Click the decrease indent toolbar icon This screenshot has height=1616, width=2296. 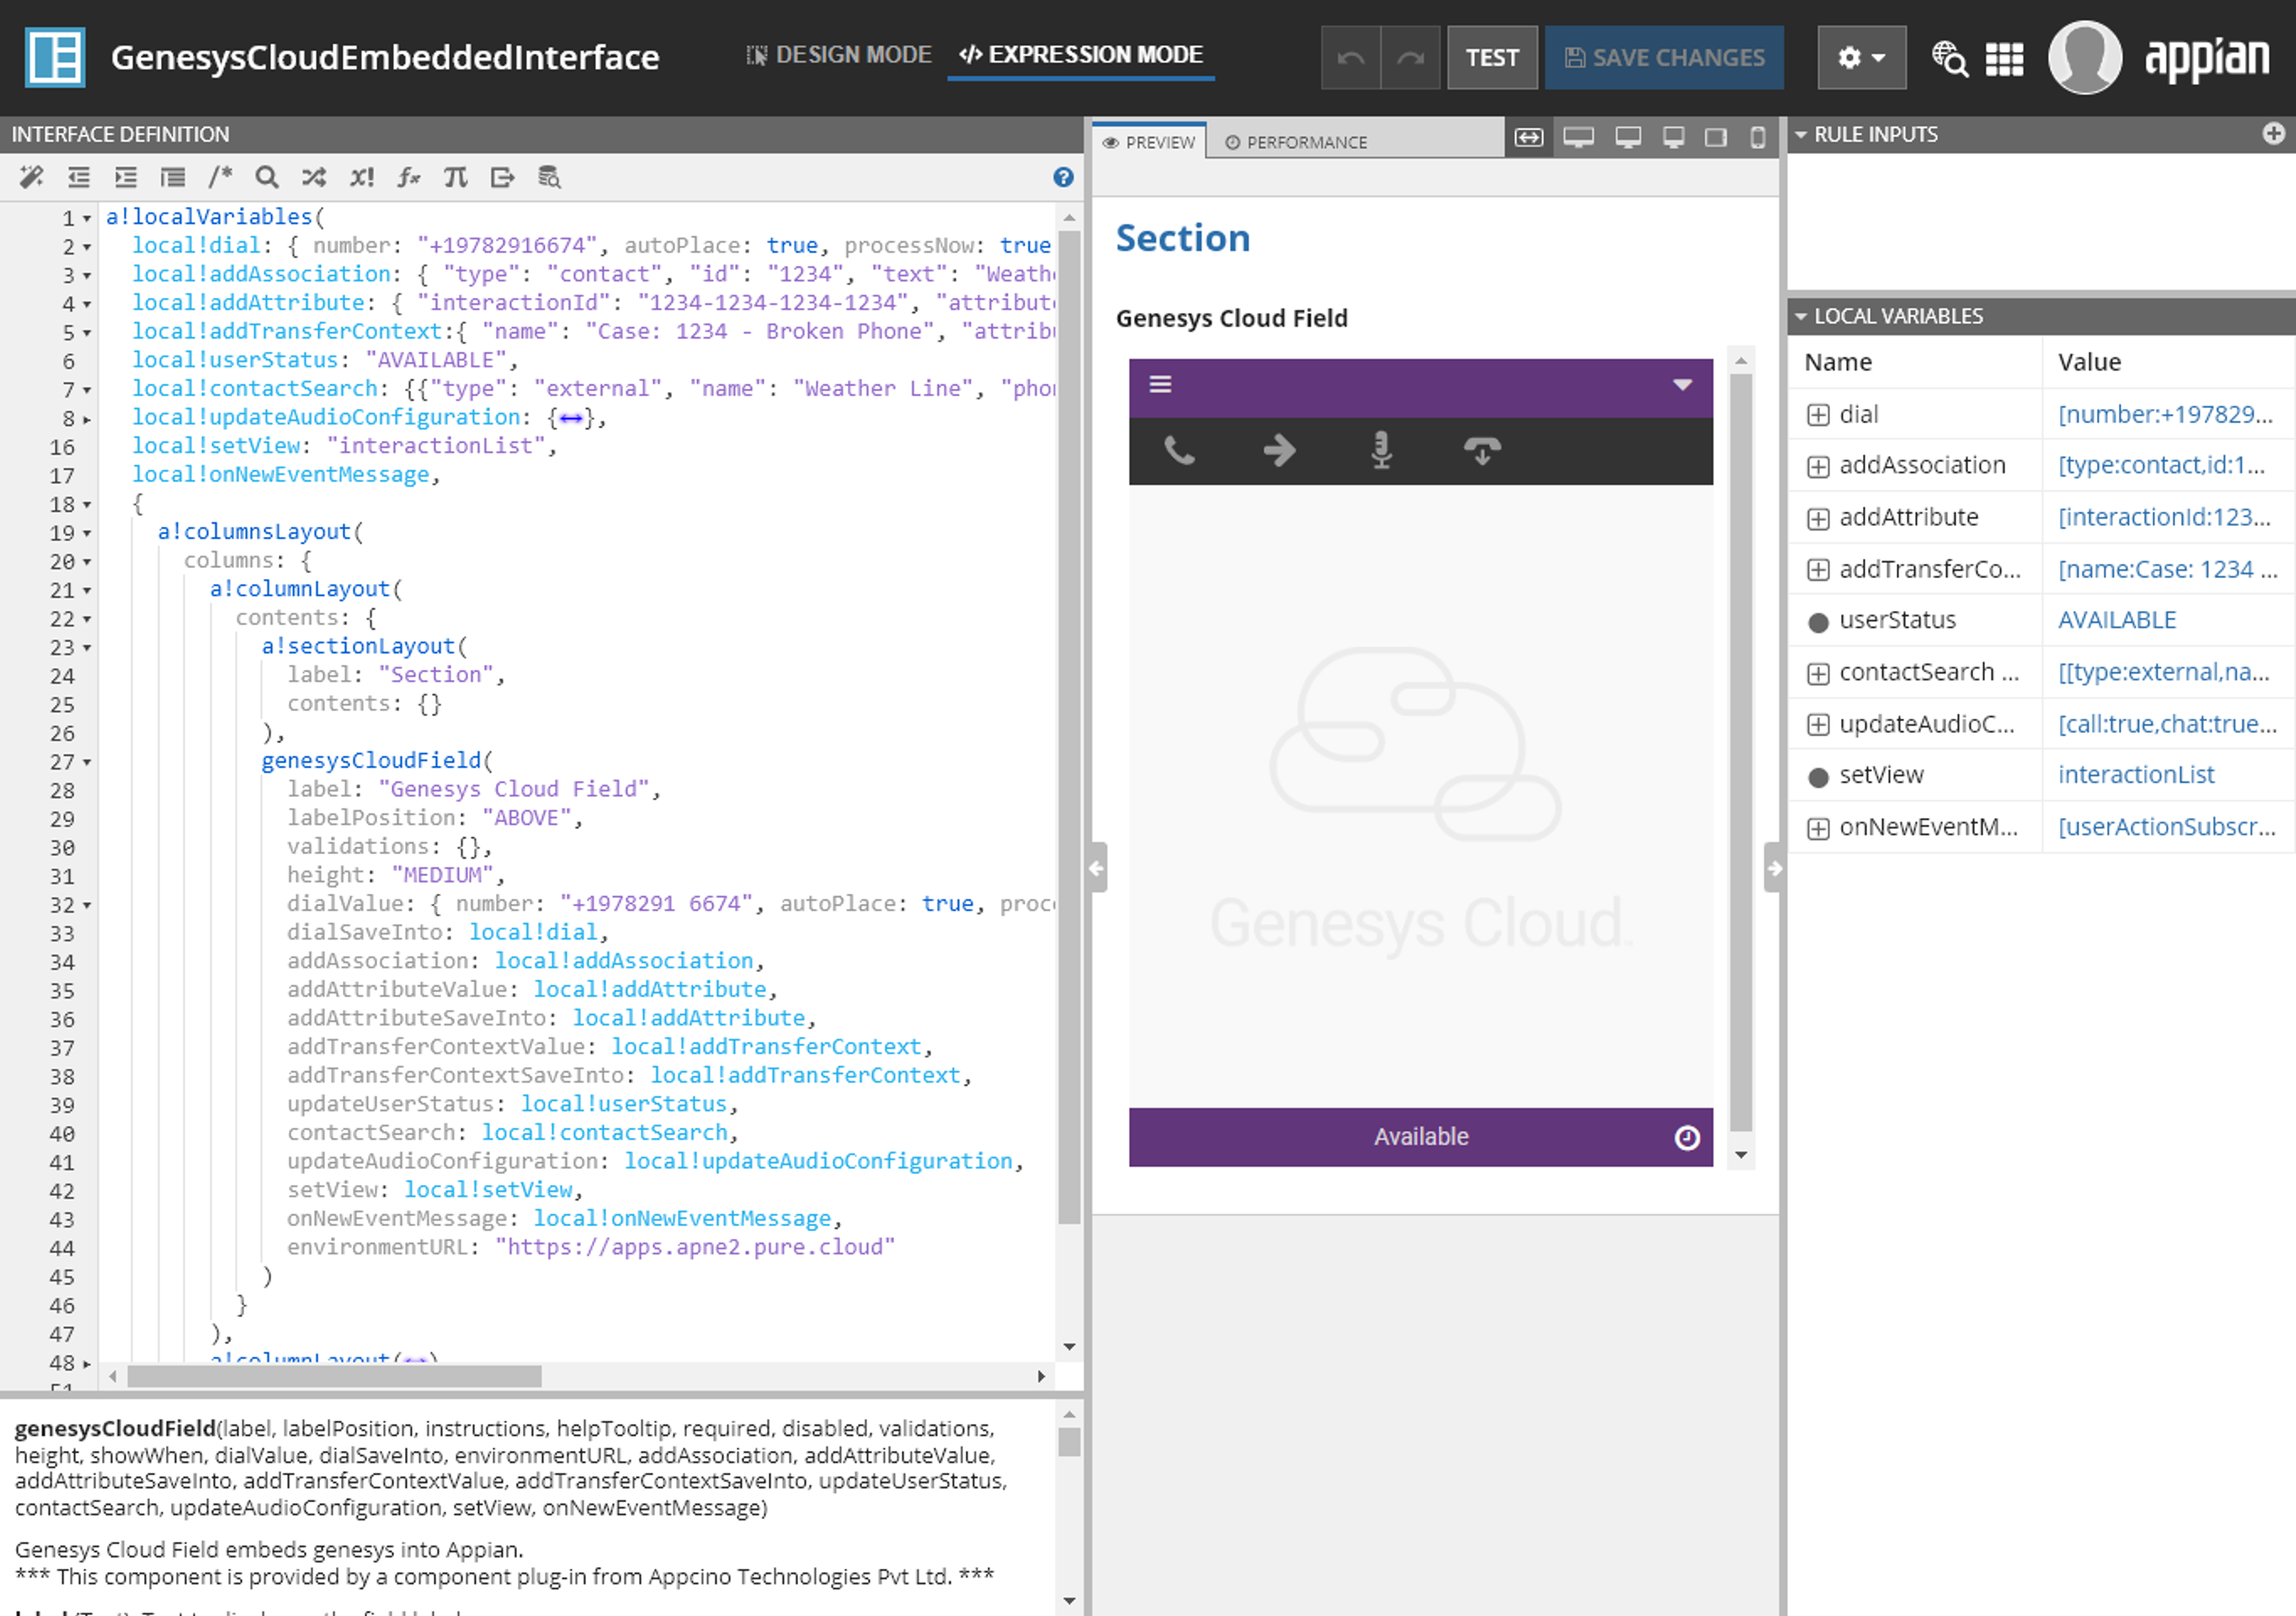pyautogui.click(x=79, y=177)
